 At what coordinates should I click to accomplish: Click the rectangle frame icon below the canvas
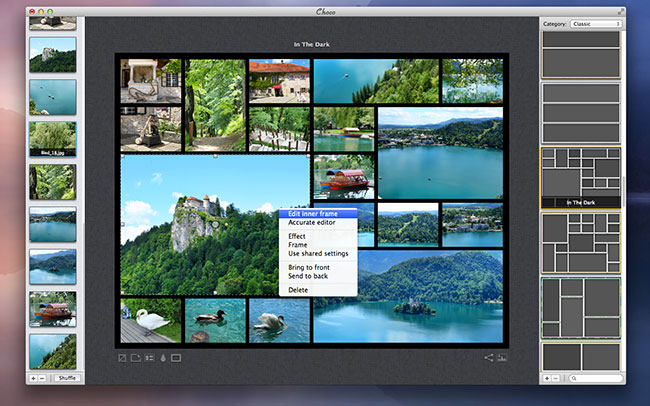(176, 357)
